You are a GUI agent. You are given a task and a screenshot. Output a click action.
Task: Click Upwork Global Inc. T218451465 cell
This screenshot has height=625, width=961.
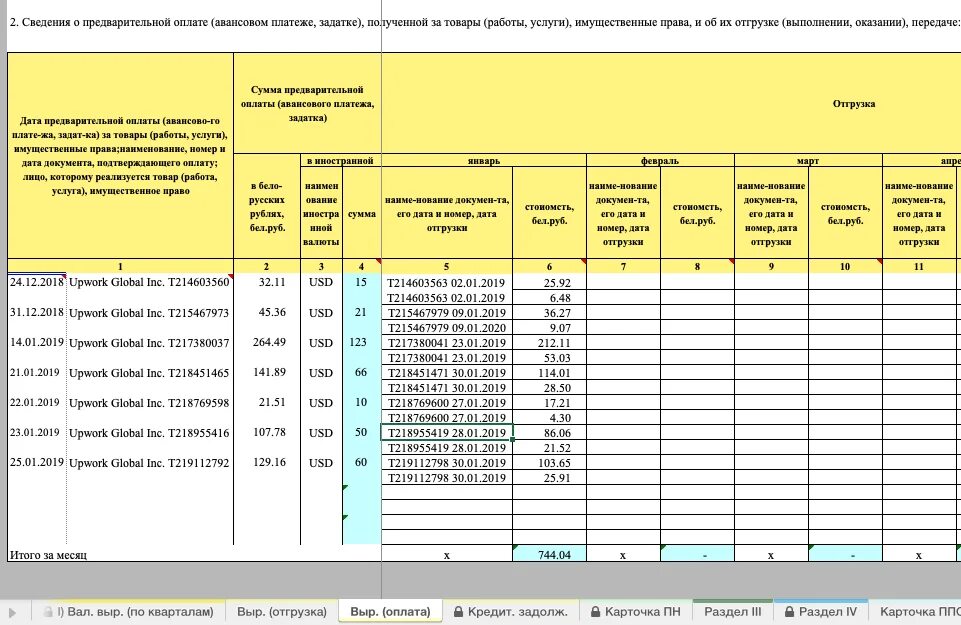click(x=150, y=373)
